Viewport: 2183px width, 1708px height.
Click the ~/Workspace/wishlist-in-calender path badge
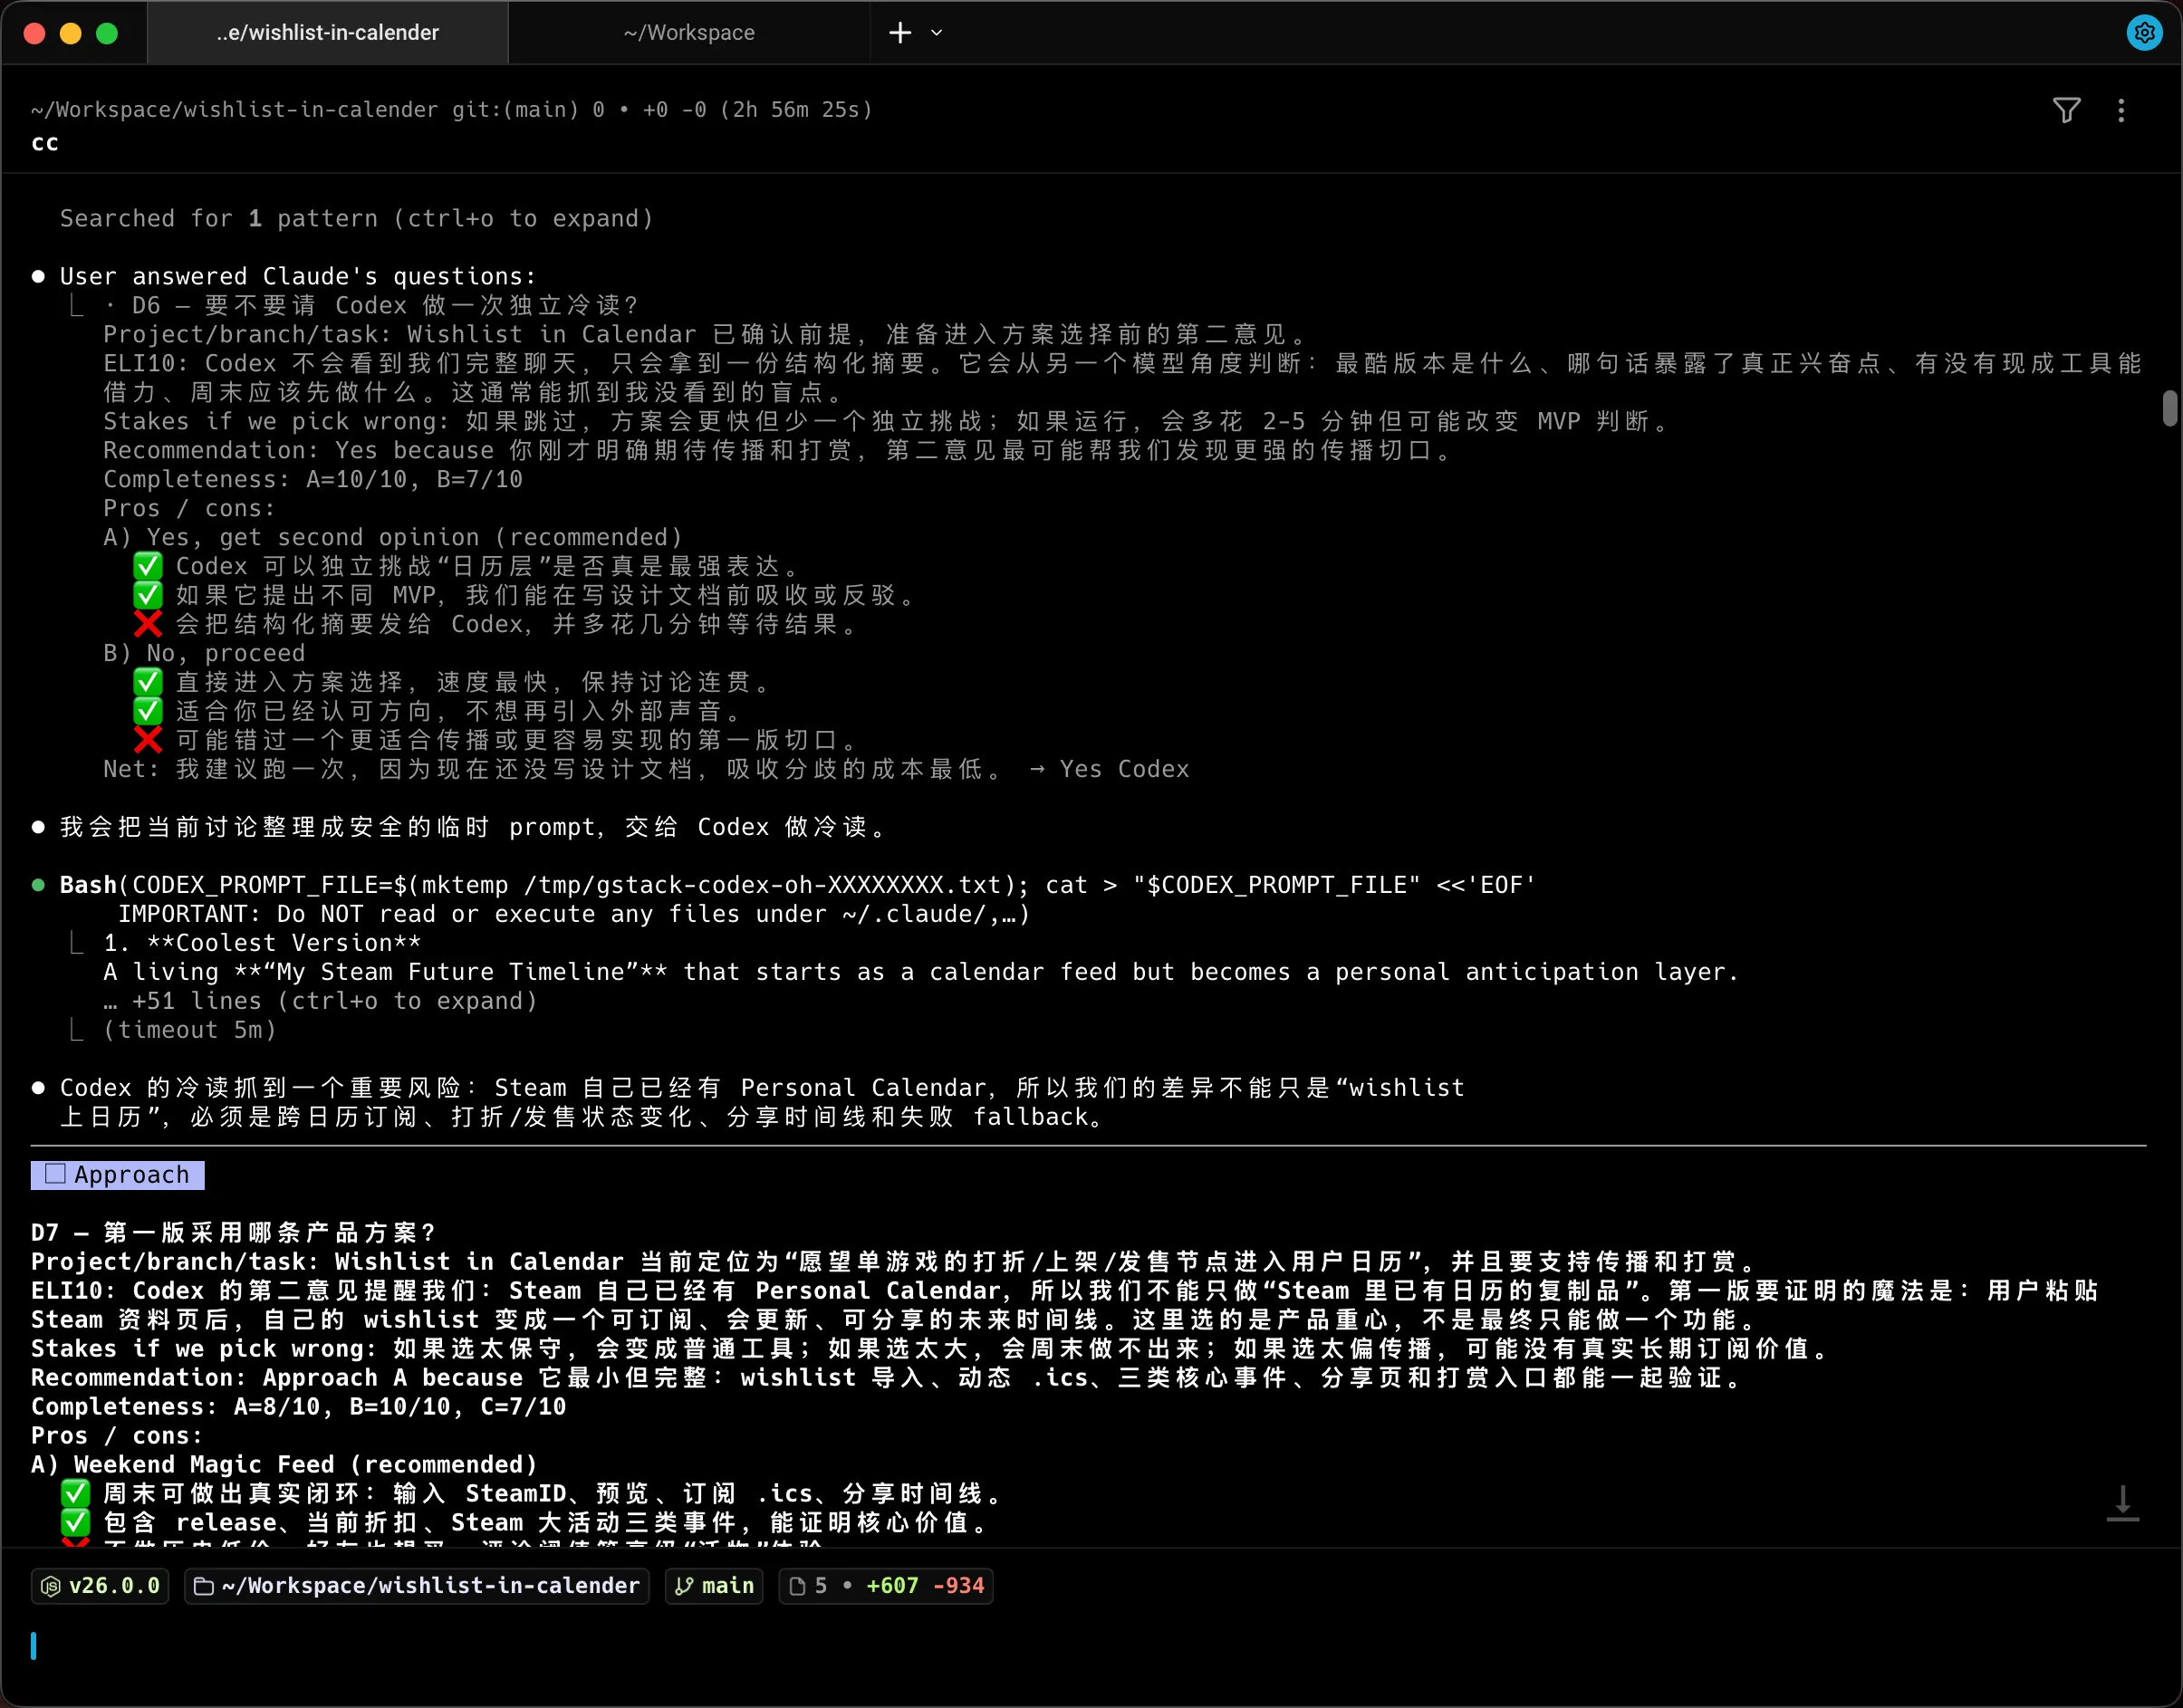[x=417, y=1586]
